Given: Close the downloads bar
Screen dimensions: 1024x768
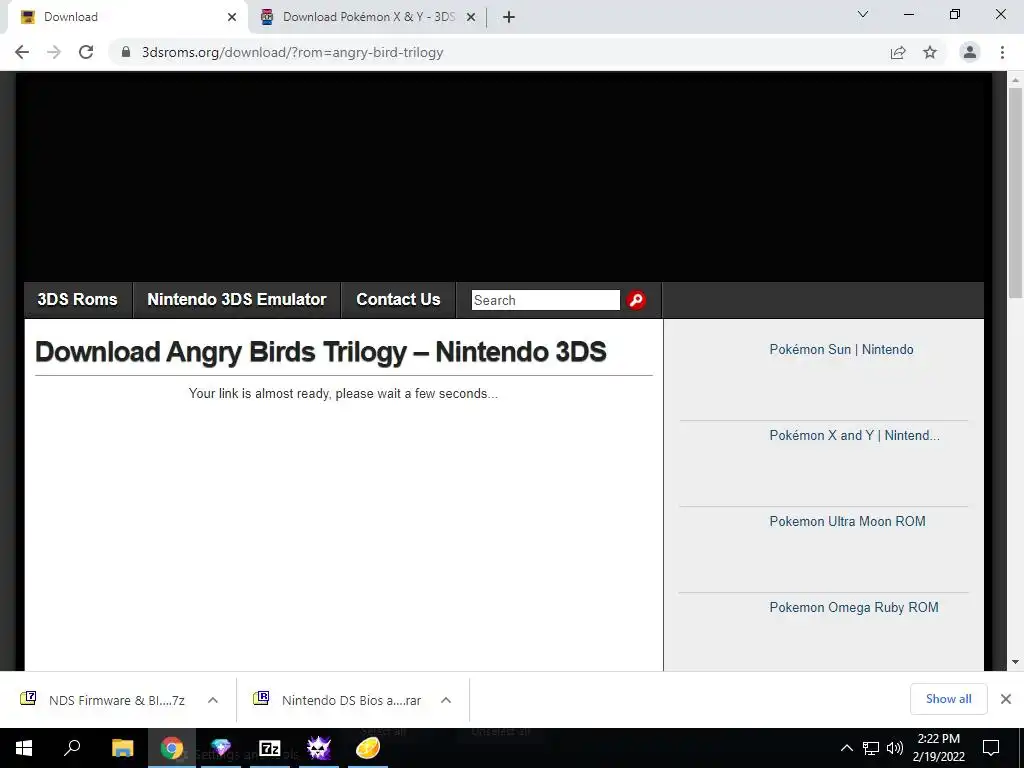Looking at the screenshot, I should tap(1006, 699).
